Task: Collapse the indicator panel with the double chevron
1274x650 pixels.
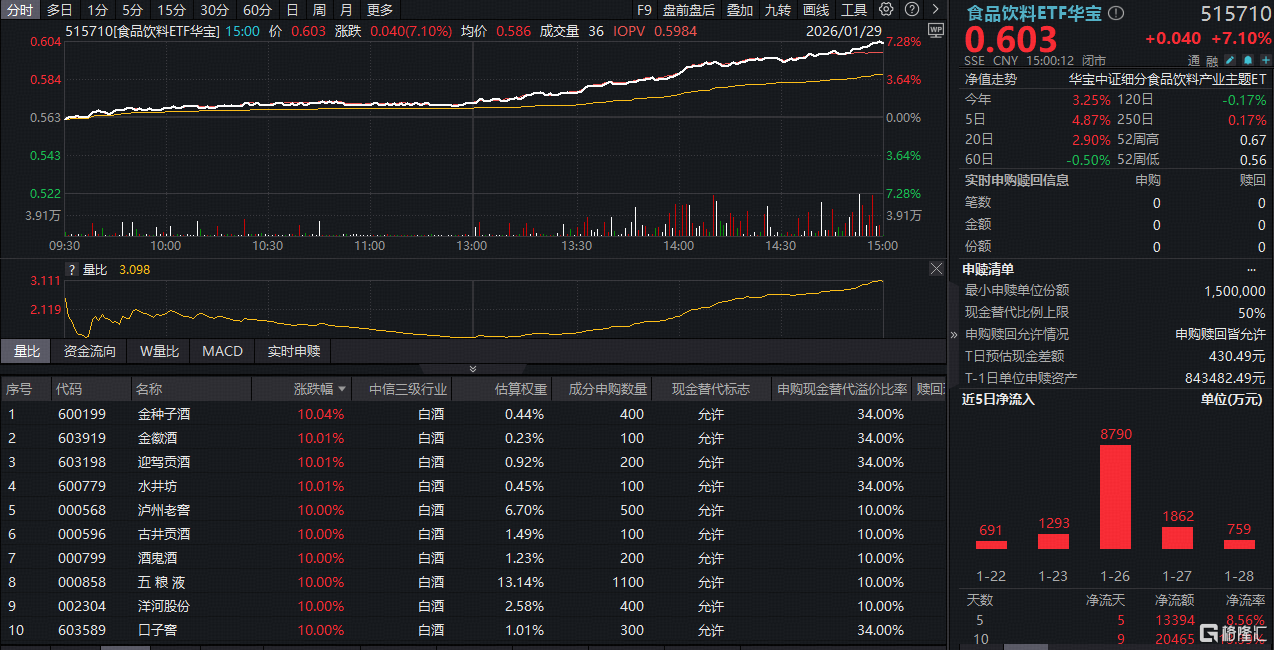Action: 473,369
